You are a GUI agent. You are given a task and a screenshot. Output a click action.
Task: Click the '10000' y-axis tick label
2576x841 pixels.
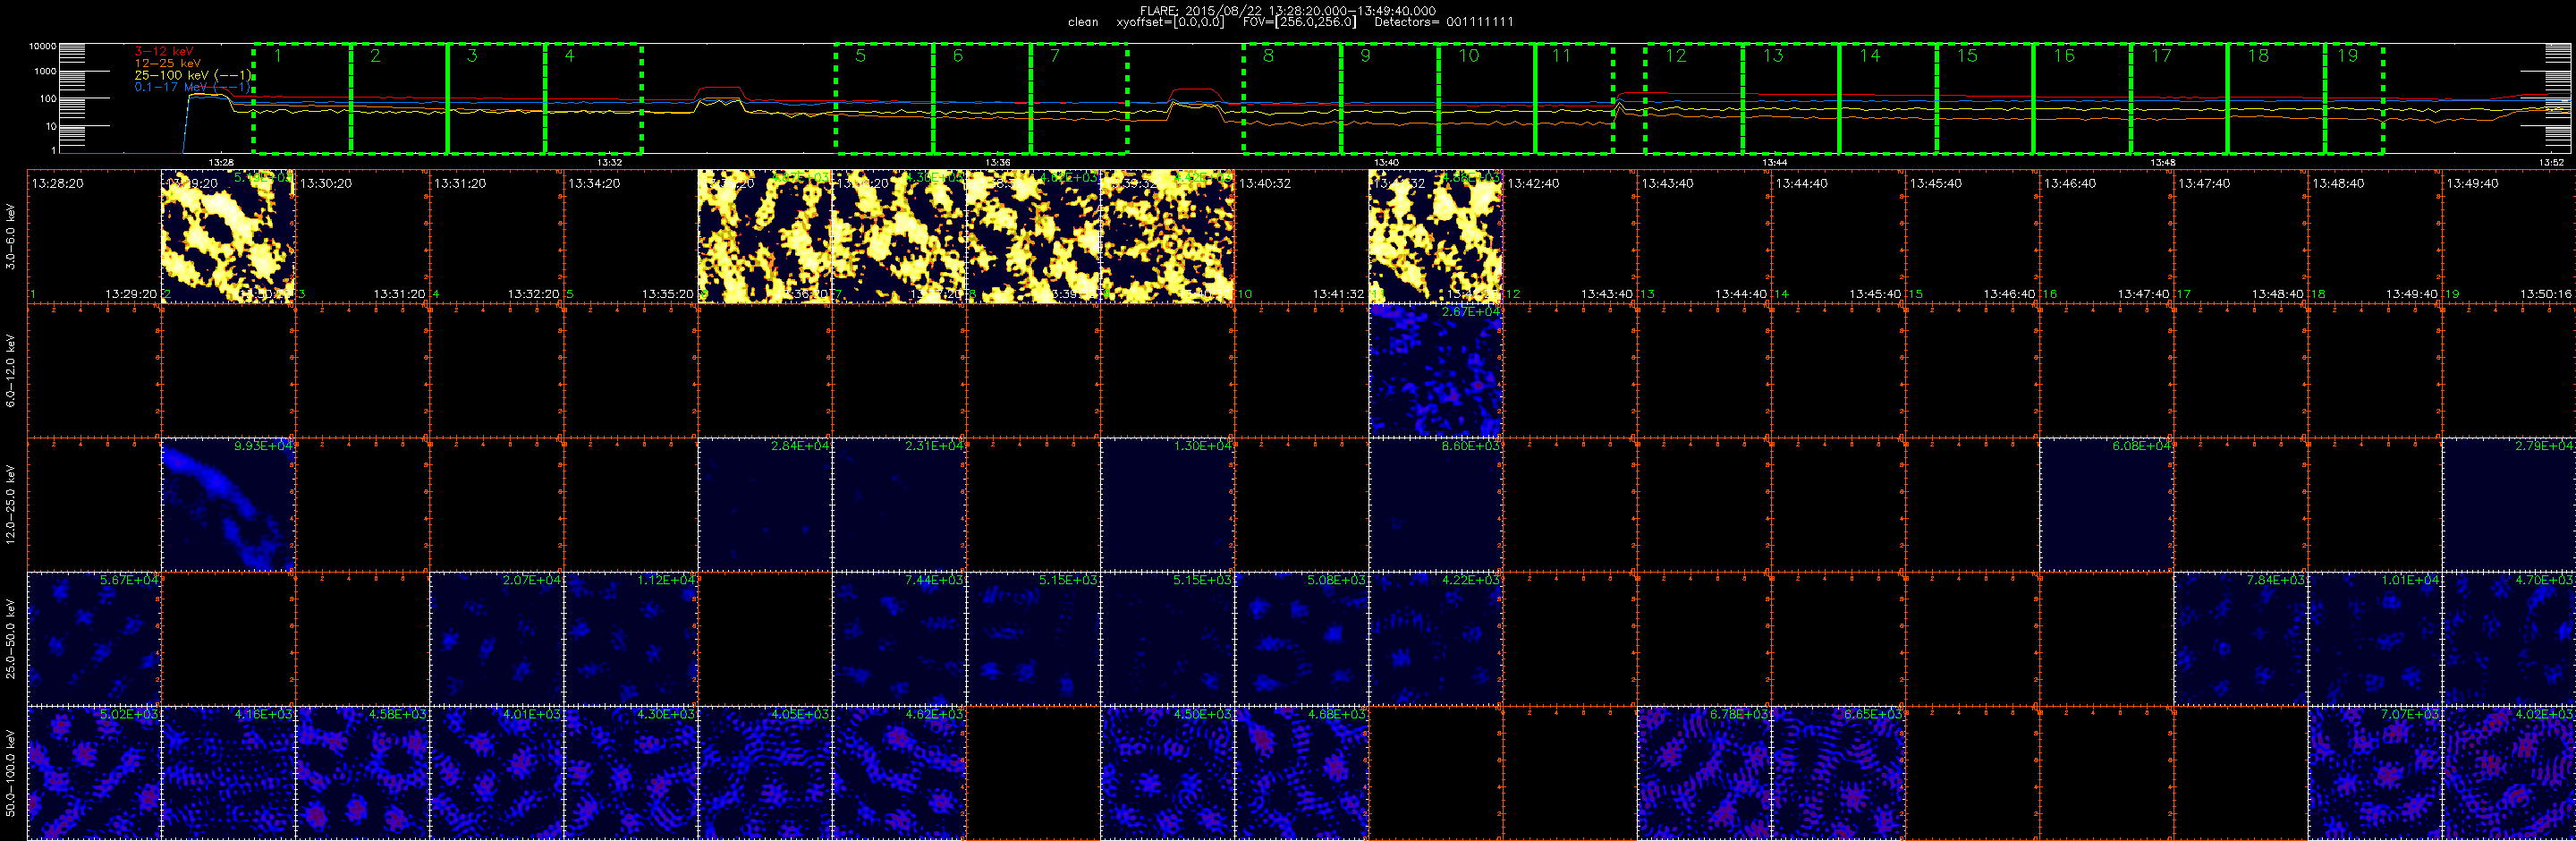tap(42, 46)
